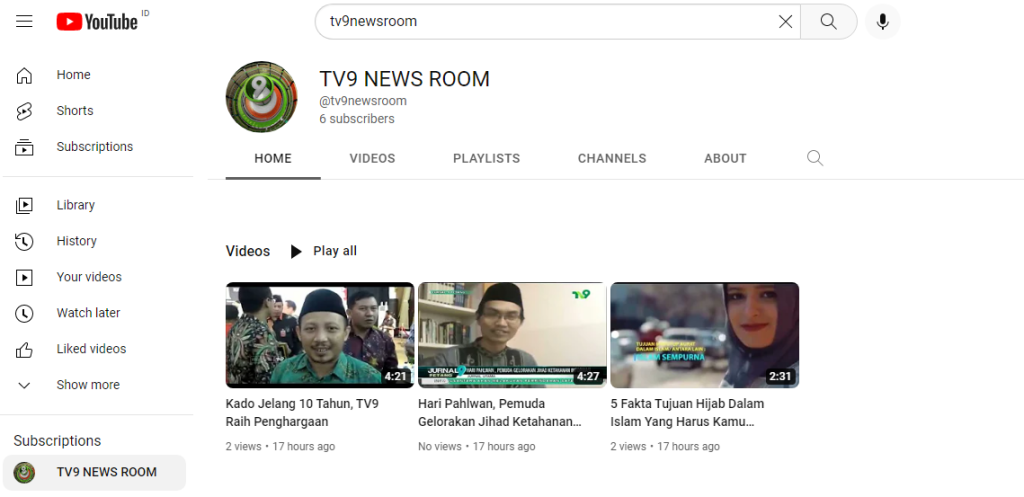Click TV9 NEWS ROOM label under Subscriptions
This screenshot has height=497, width=1024.
pyautogui.click(x=106, y=472)
